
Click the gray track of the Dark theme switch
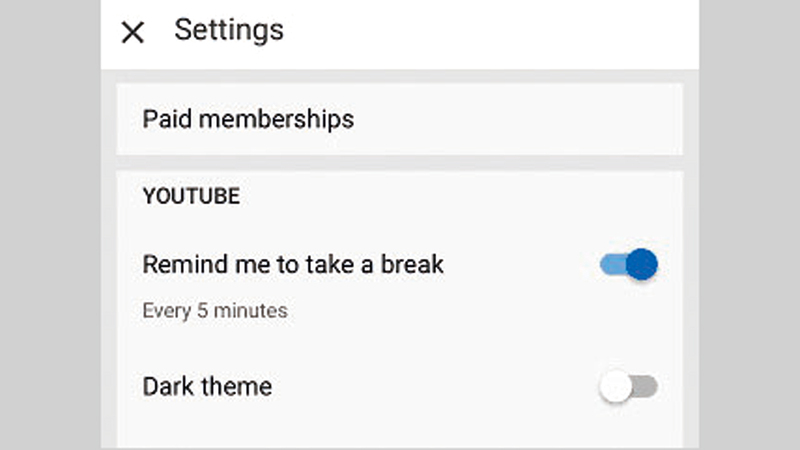click(x=647, y=387)
